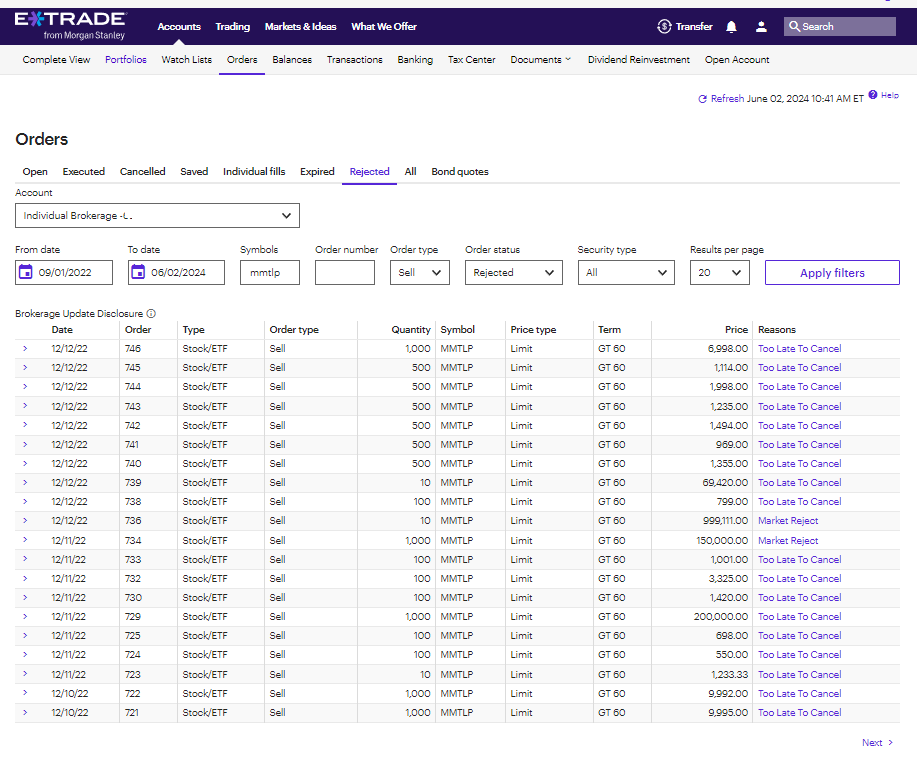The width and height of the screenshot is (917, 757).
Task: Open the notifications bell icon
Action: click(x=731, y=26)
